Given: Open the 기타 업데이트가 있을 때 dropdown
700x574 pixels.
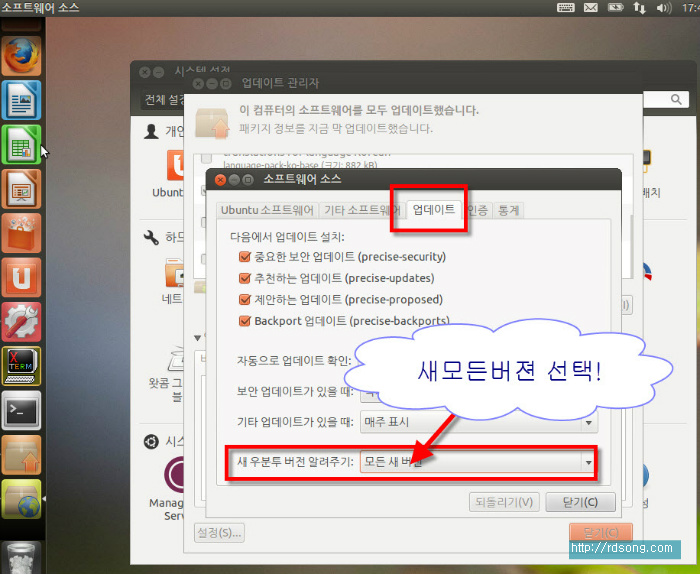Looking at the screenshot, I should coord(588,422).
